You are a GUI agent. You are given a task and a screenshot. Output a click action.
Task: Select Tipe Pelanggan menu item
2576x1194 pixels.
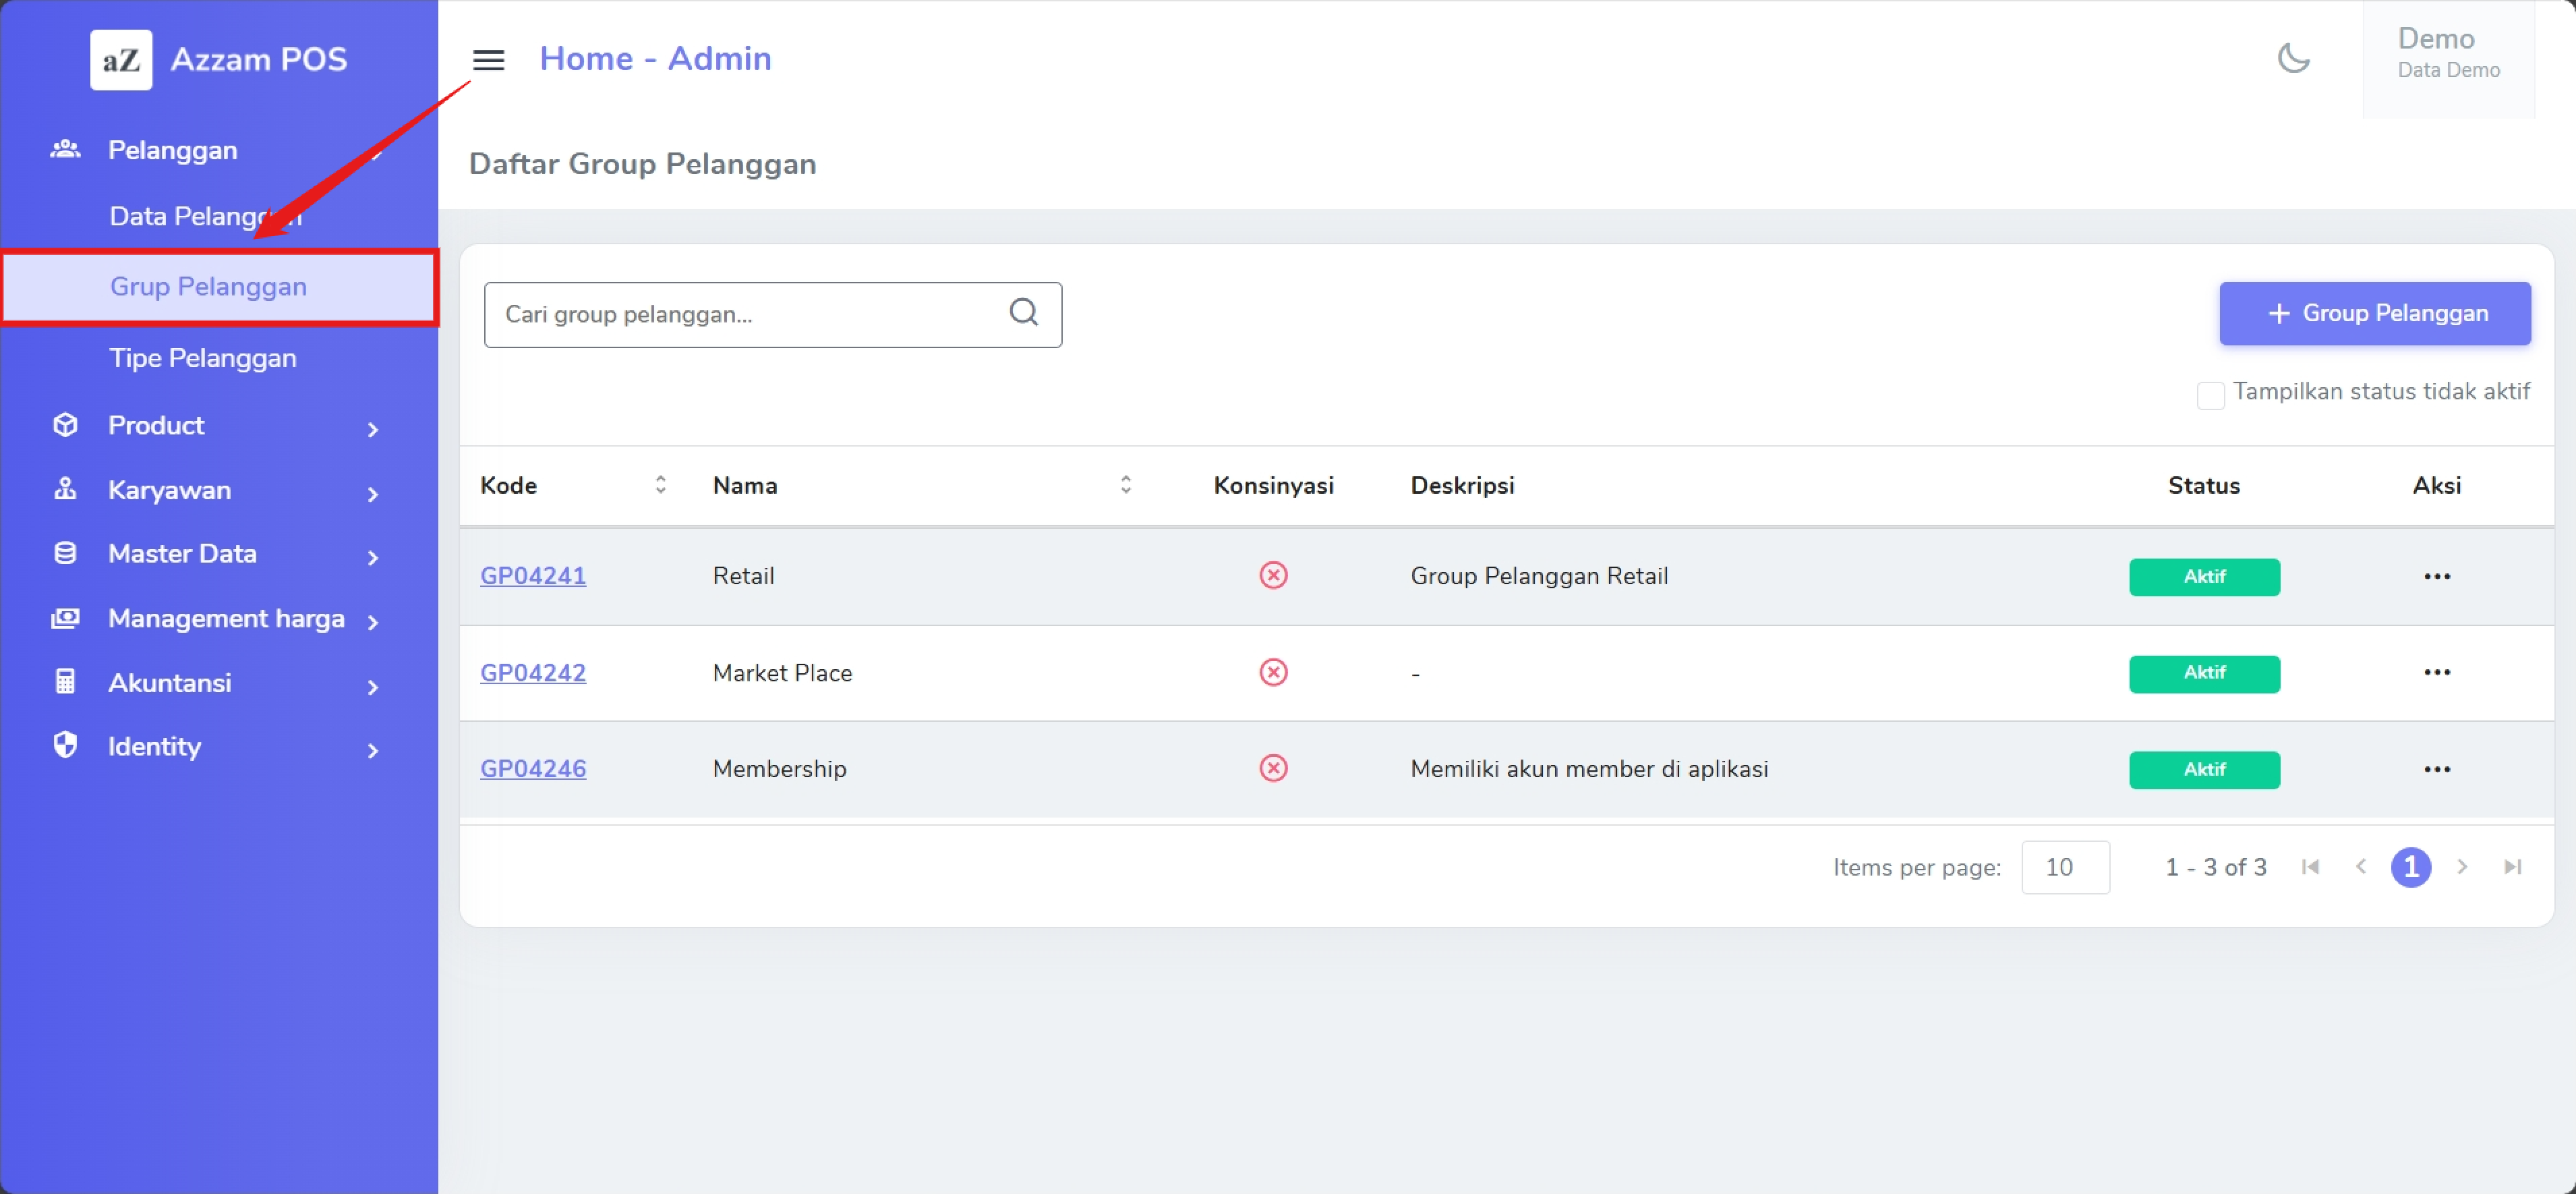pos(203,358)
